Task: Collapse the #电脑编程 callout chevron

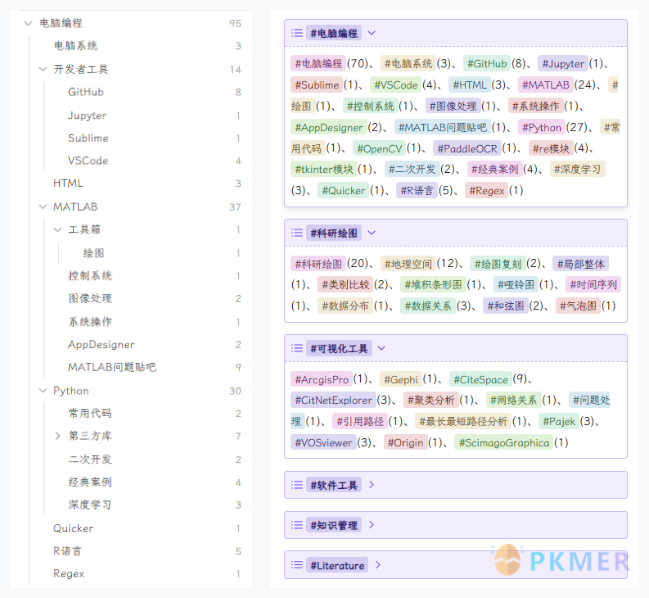Action: point(372,33)
